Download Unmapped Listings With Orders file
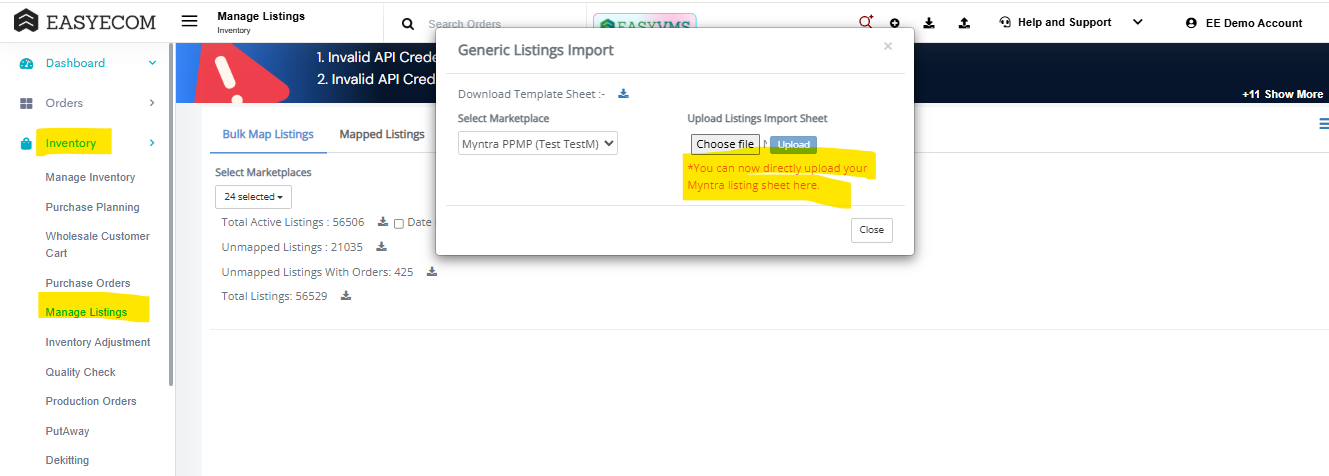1329x476 pixels. click(x=431, y=272)
